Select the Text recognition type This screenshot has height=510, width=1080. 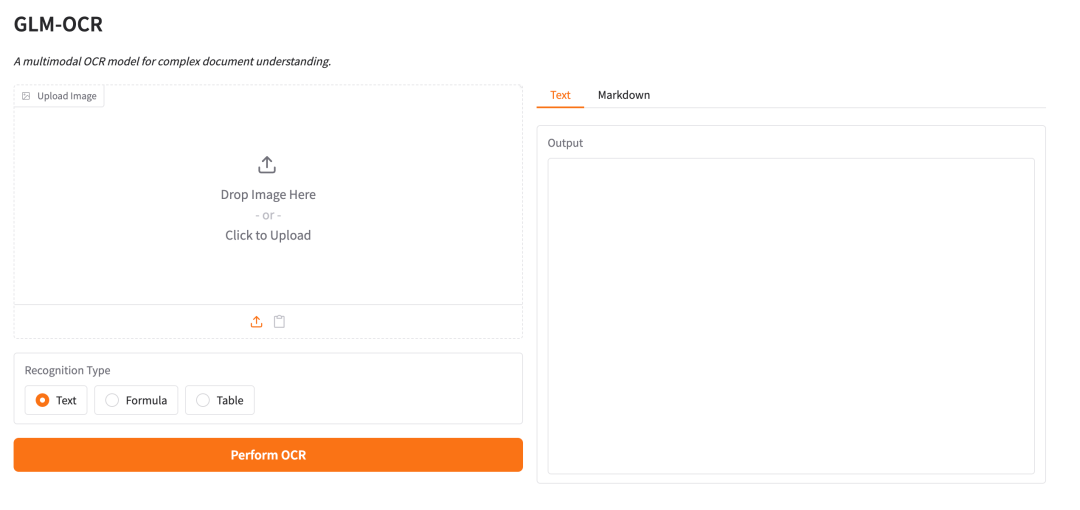pyautogui.click(x=43, y=400)
